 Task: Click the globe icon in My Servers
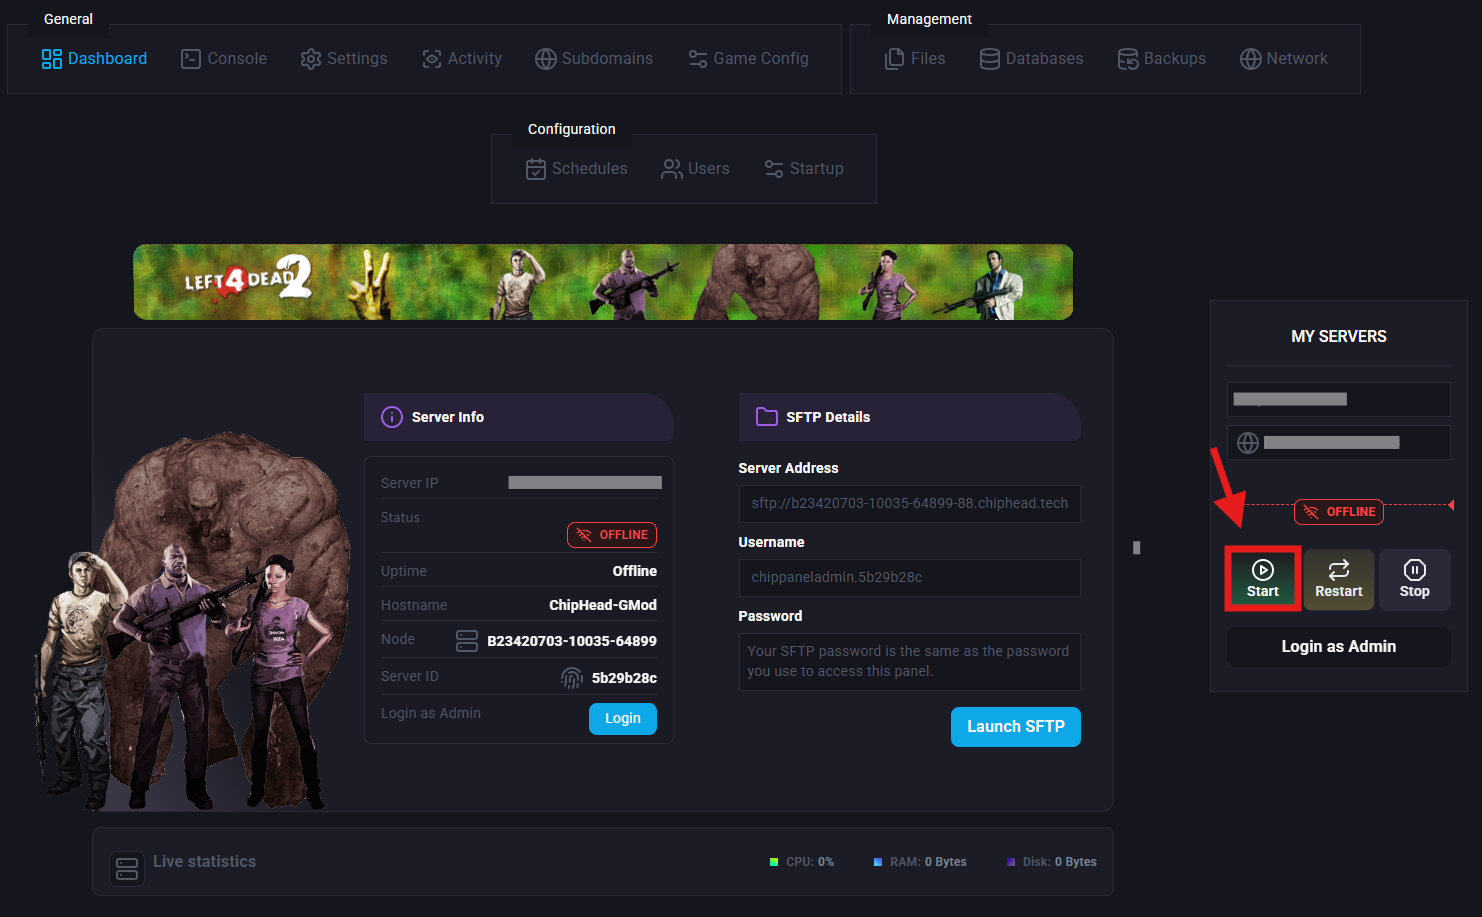1248,443
